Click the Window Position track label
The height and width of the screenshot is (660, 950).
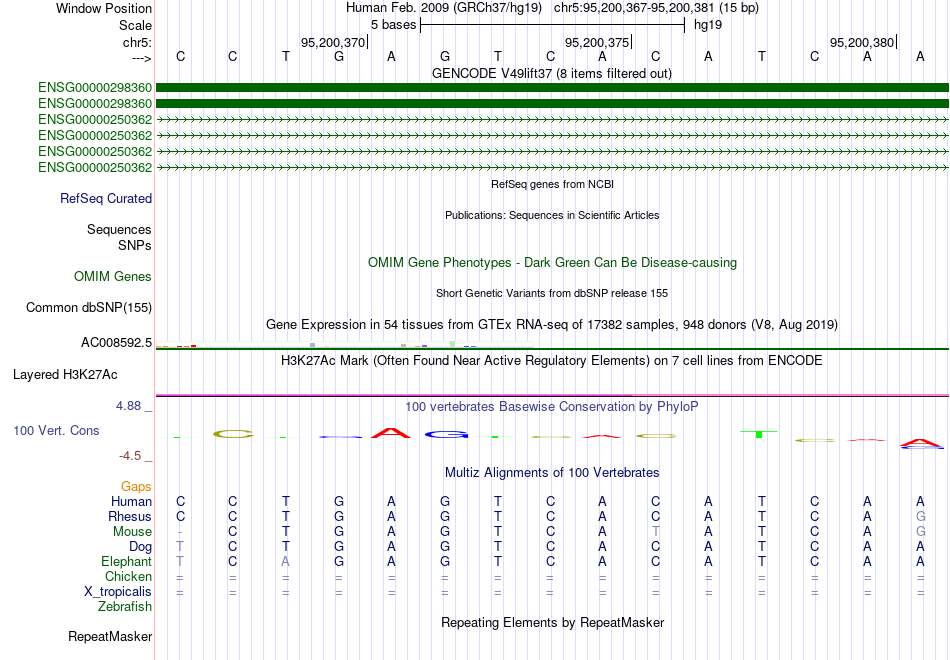[x=104, y=8]
